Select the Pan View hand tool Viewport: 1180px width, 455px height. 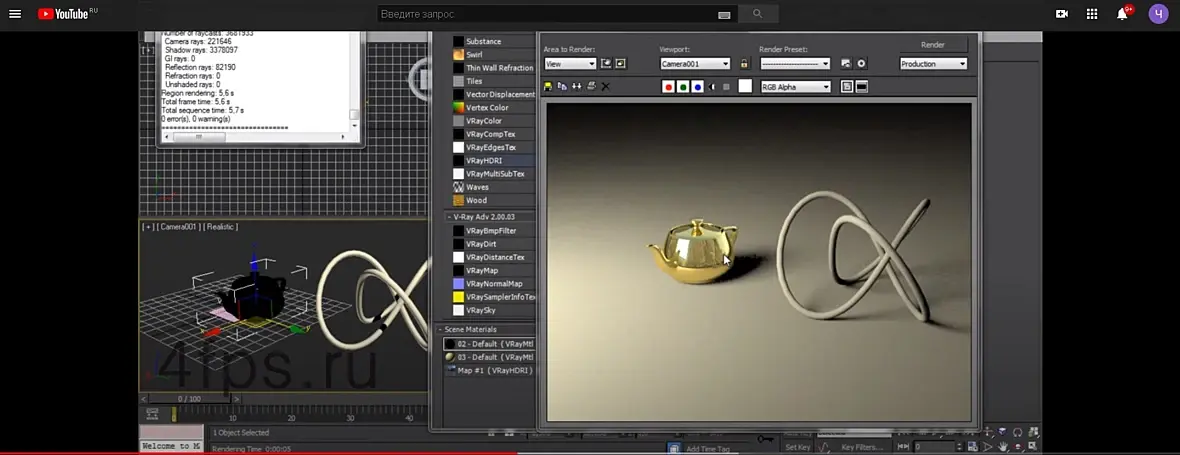(x=1003, y=446)
